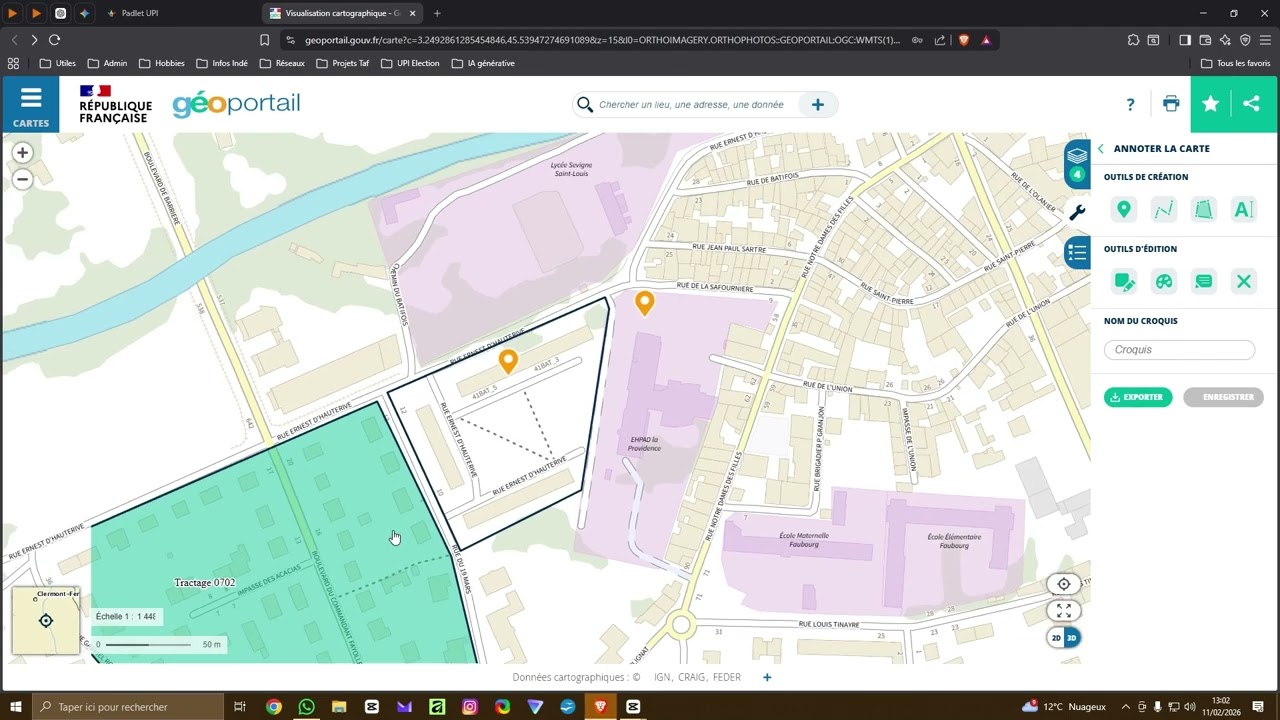Switch map view to 2D

tap(1056, 638)
